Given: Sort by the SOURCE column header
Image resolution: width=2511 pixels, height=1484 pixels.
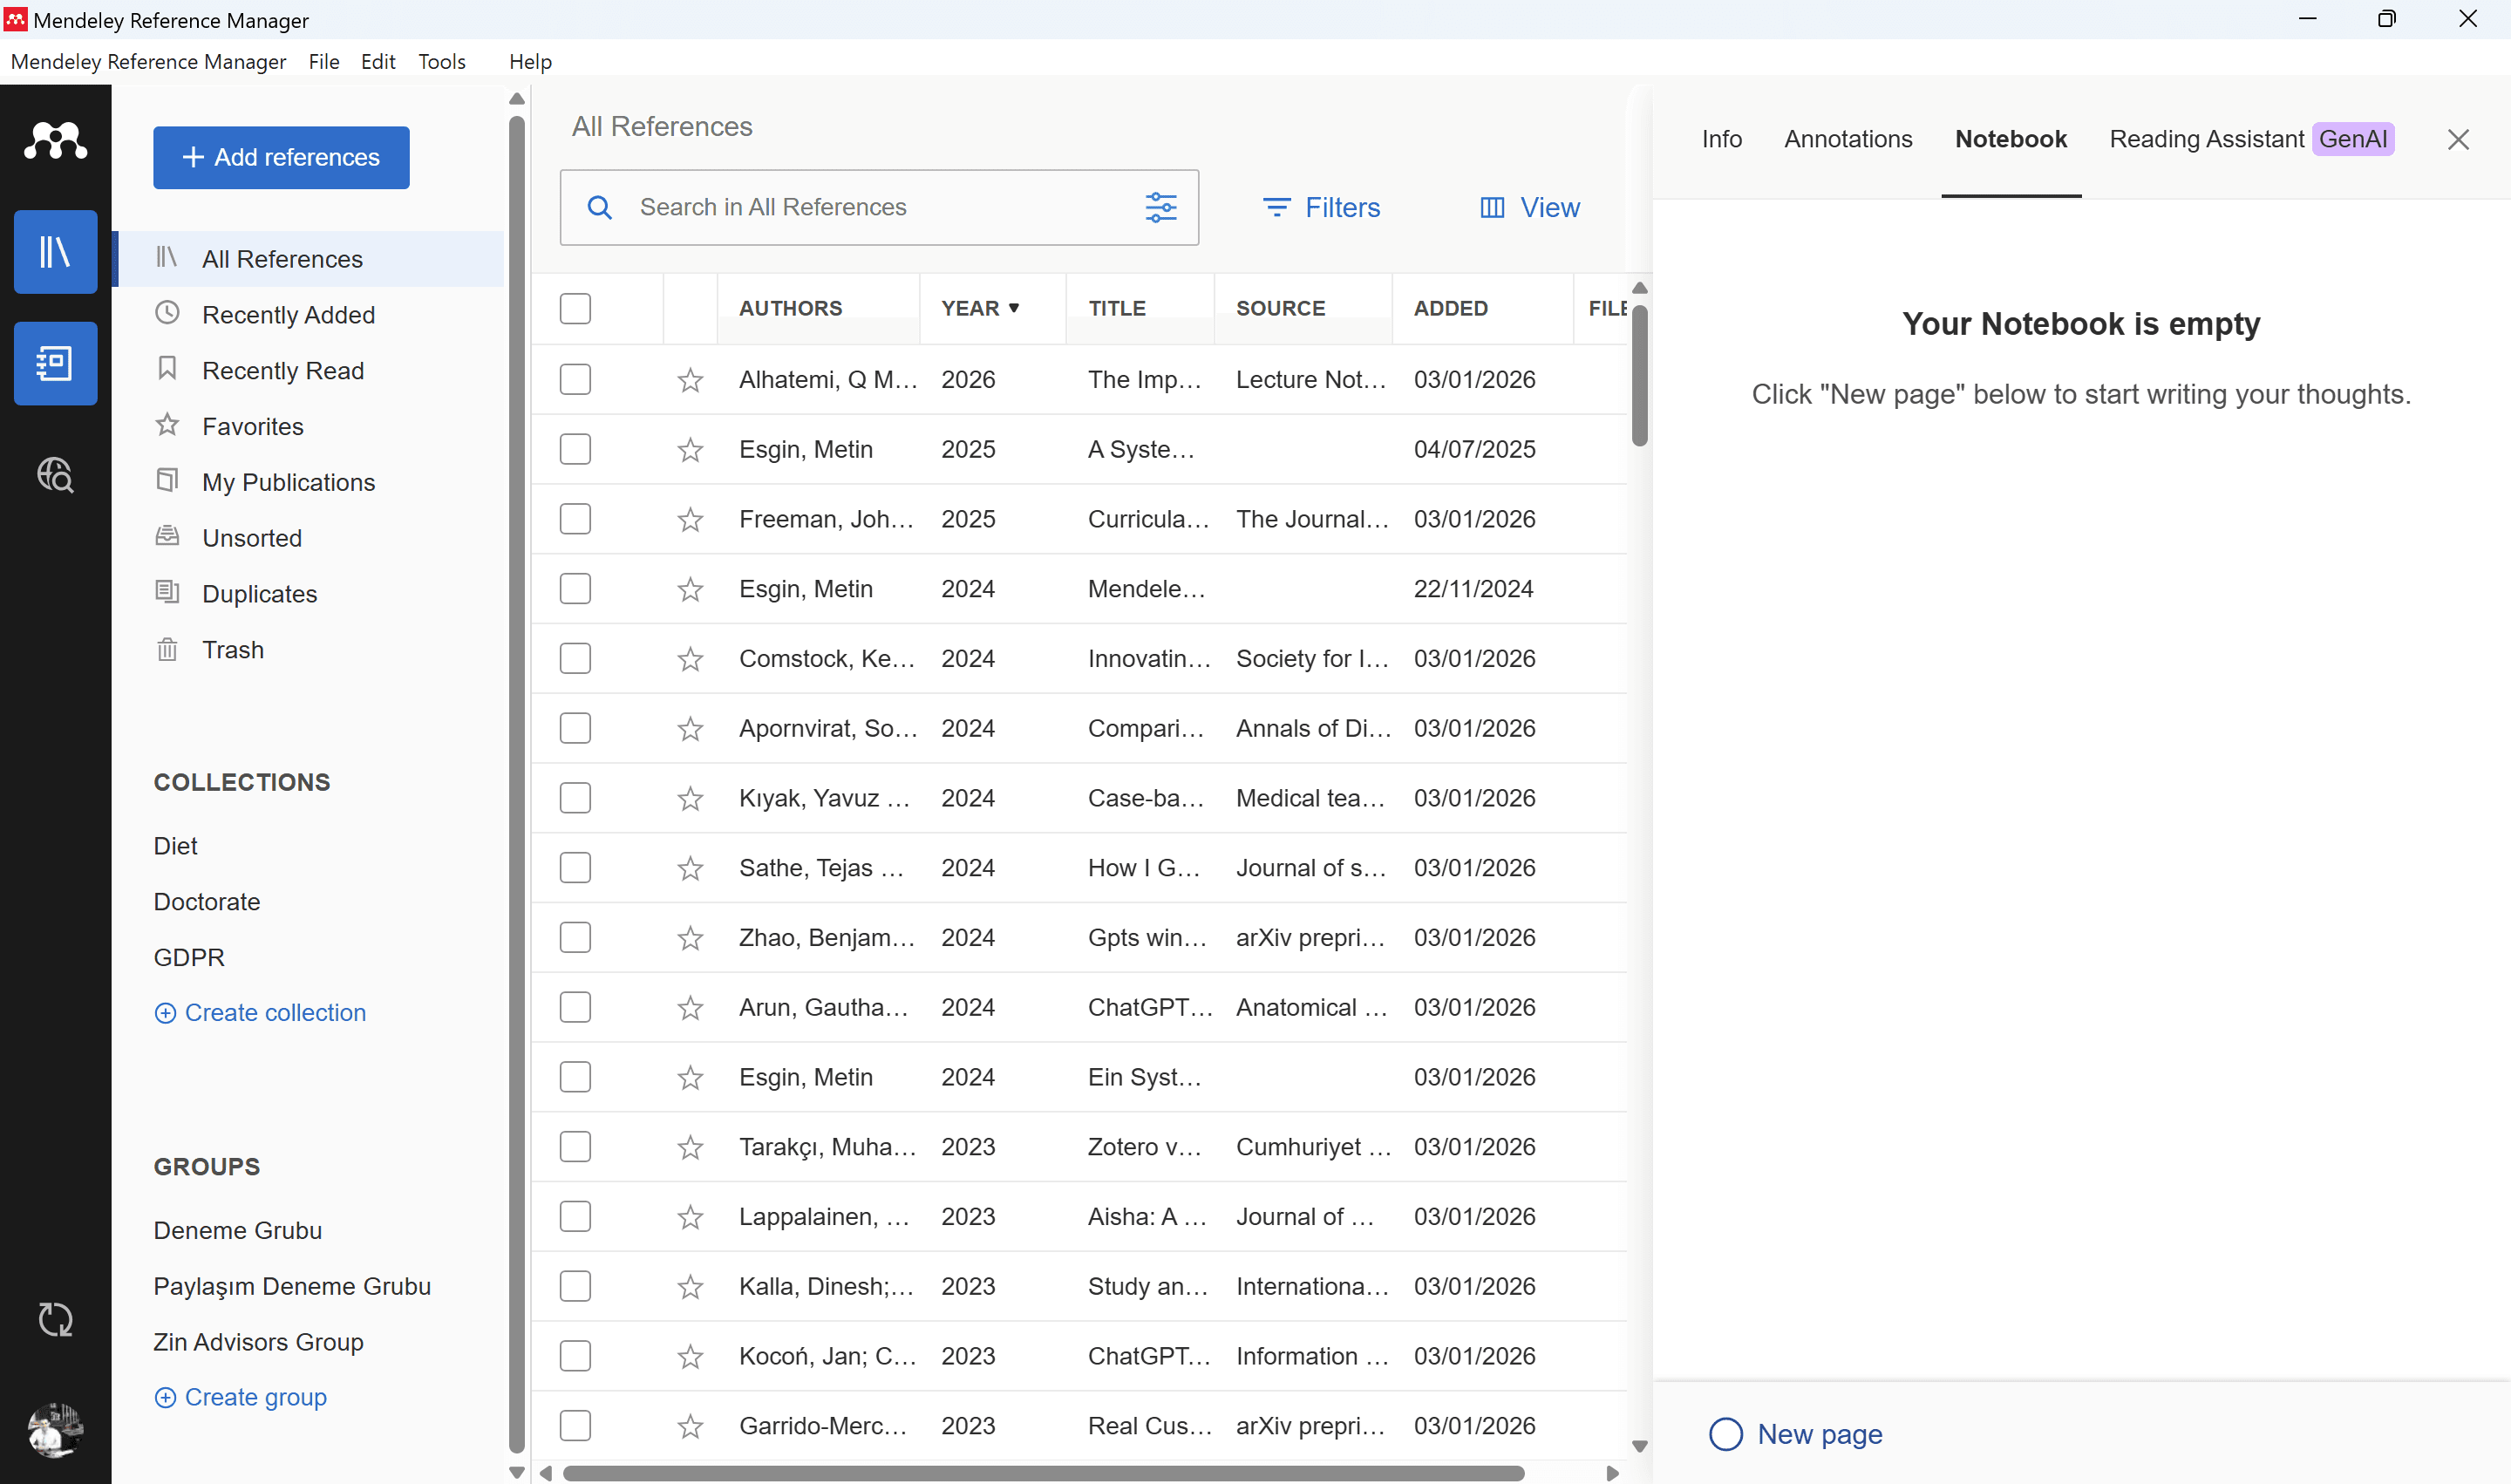Looking at the screenshot, I should (x=1280, y=308).
